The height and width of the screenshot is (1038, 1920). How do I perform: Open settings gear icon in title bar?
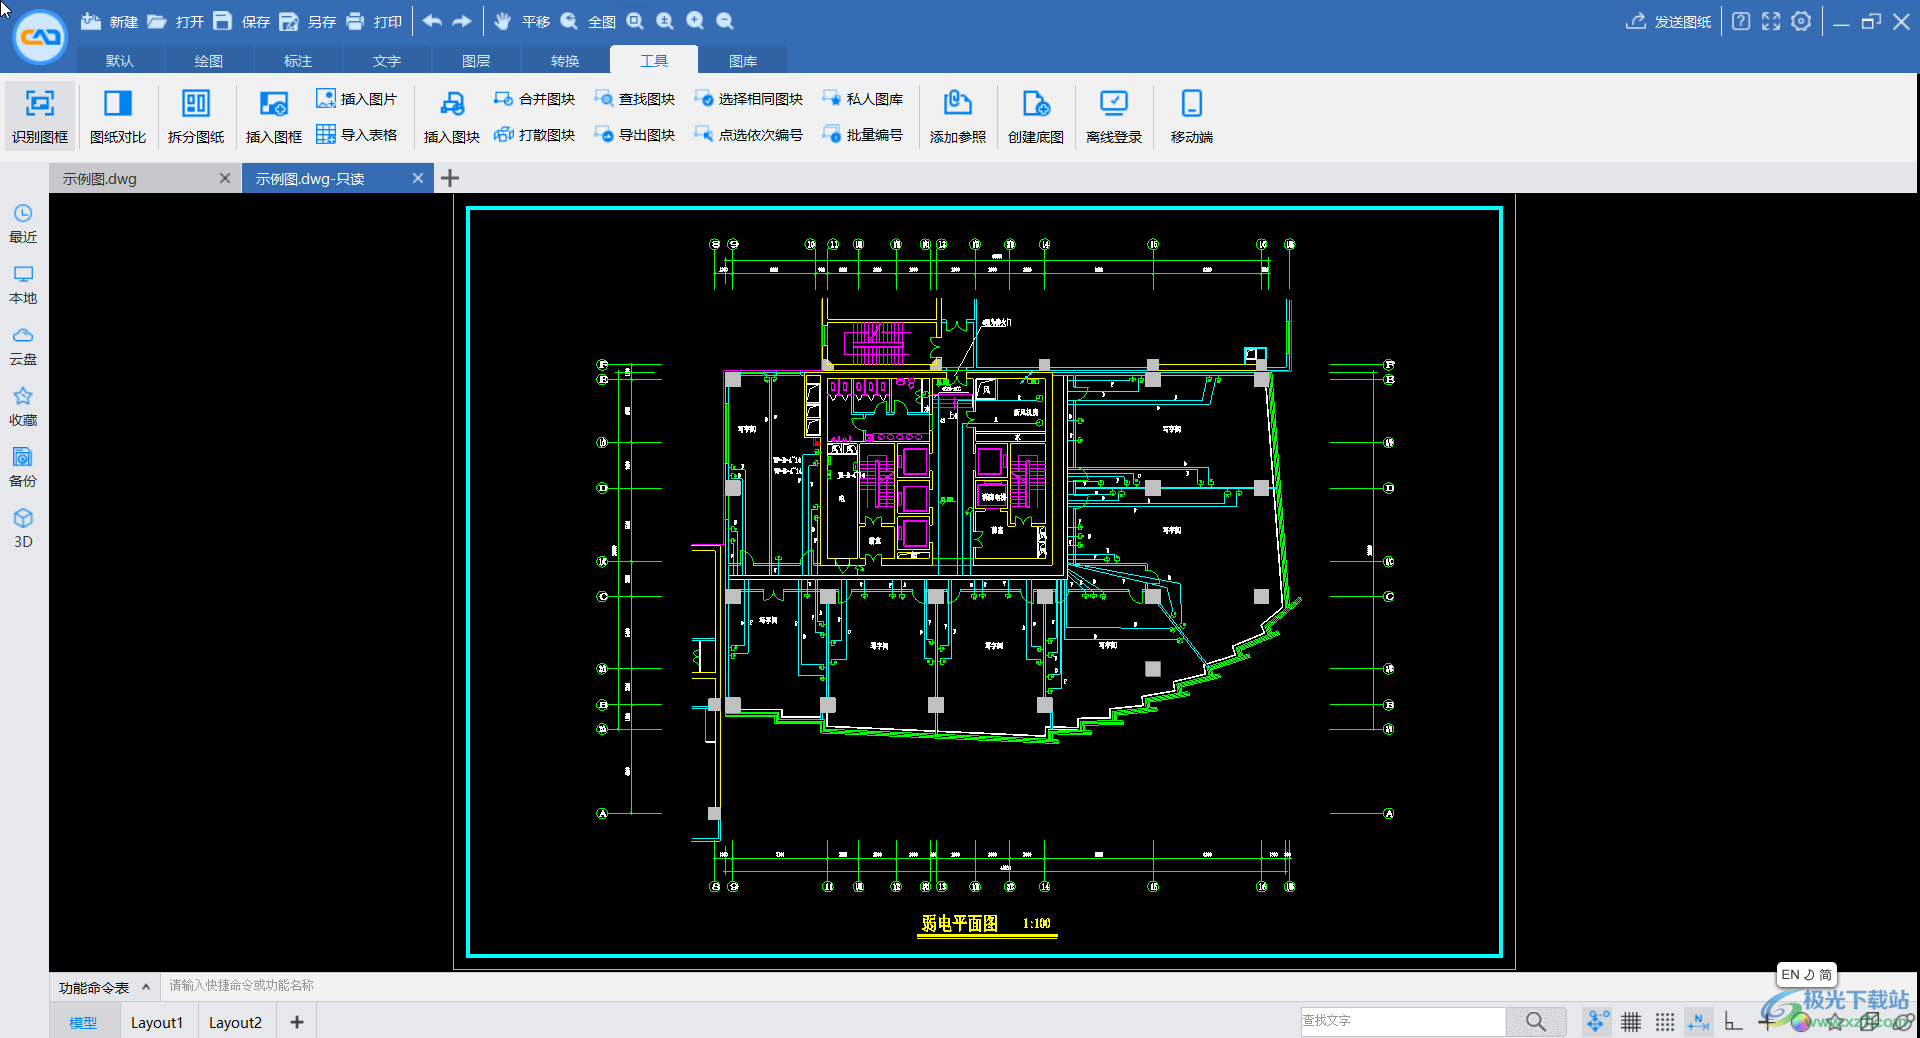click(x=1801, y=21)
